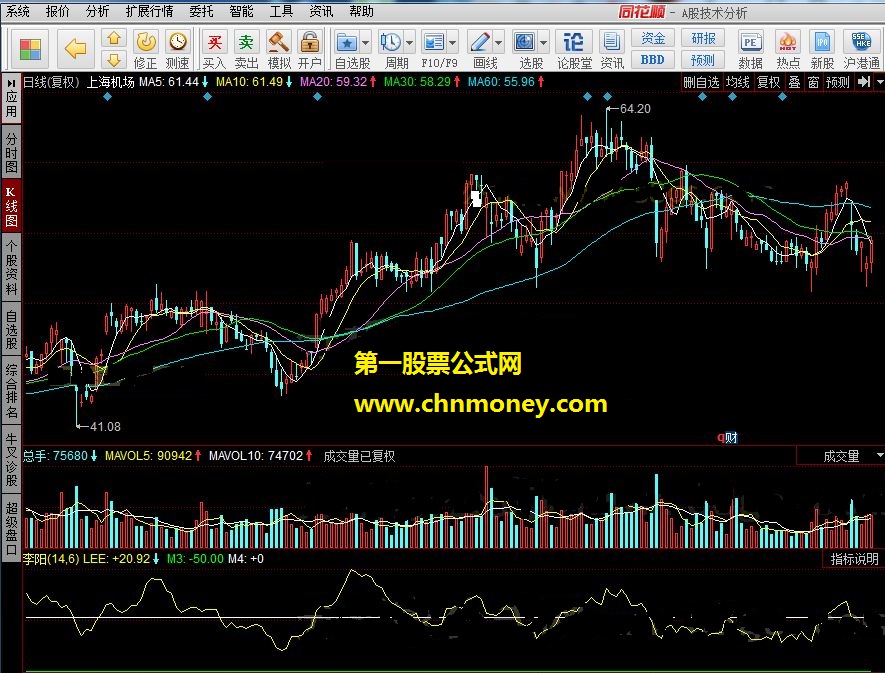Click the 沪港通 SSE HKE icon
The image size is (885, 673).
(x=861, y=42)
